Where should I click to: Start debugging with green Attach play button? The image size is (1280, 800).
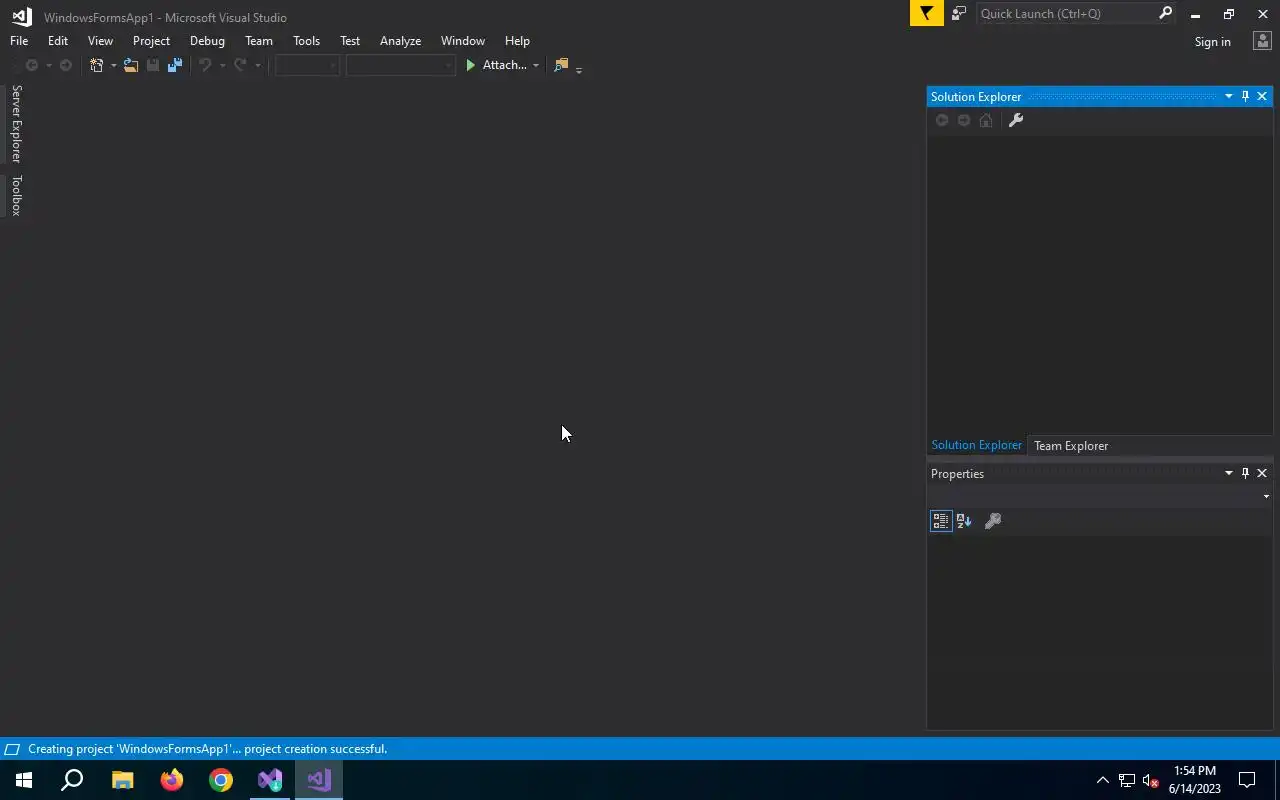click(496, 65)
